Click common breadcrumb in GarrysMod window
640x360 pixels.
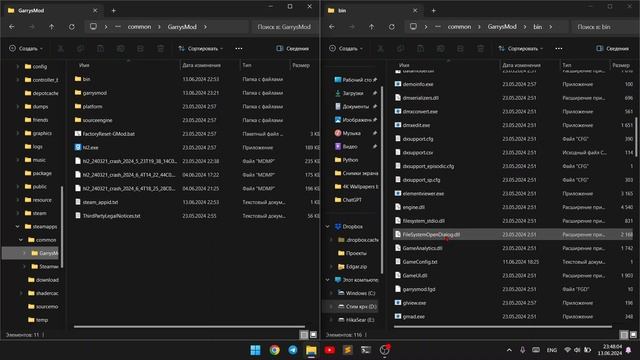coord(139,27)
